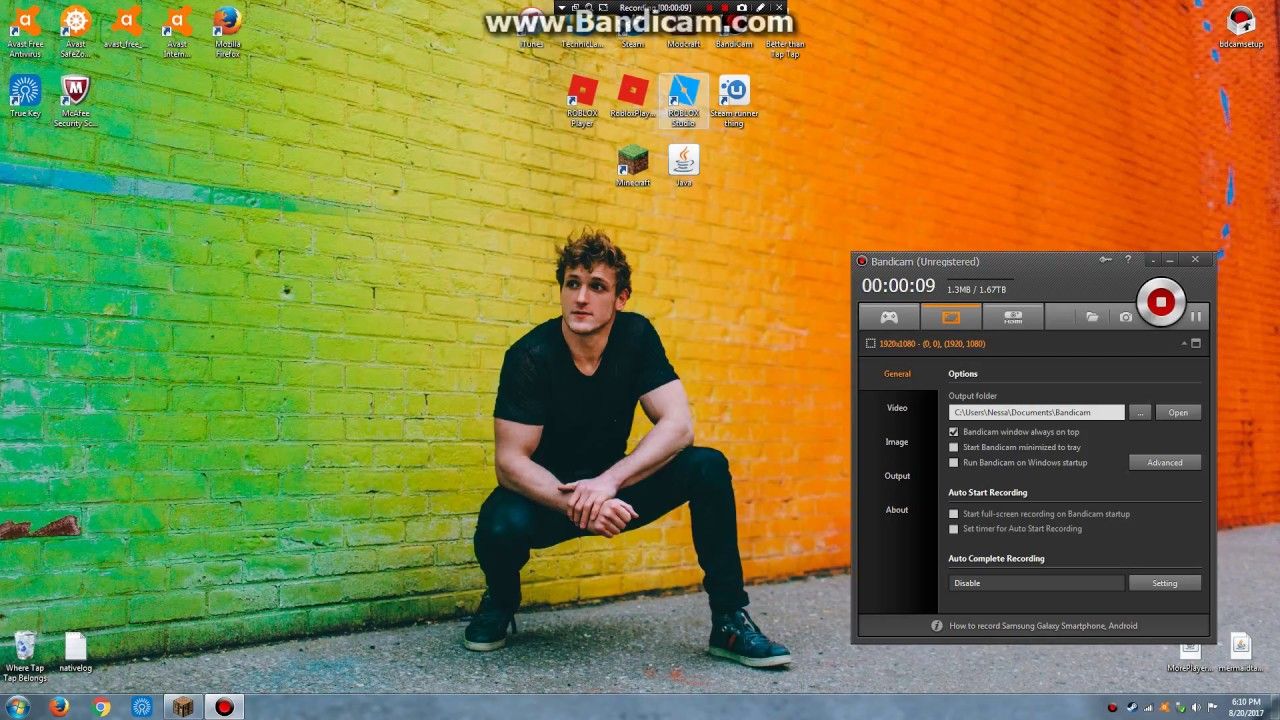Stop recording with the red button

(x=1161, y=302)
